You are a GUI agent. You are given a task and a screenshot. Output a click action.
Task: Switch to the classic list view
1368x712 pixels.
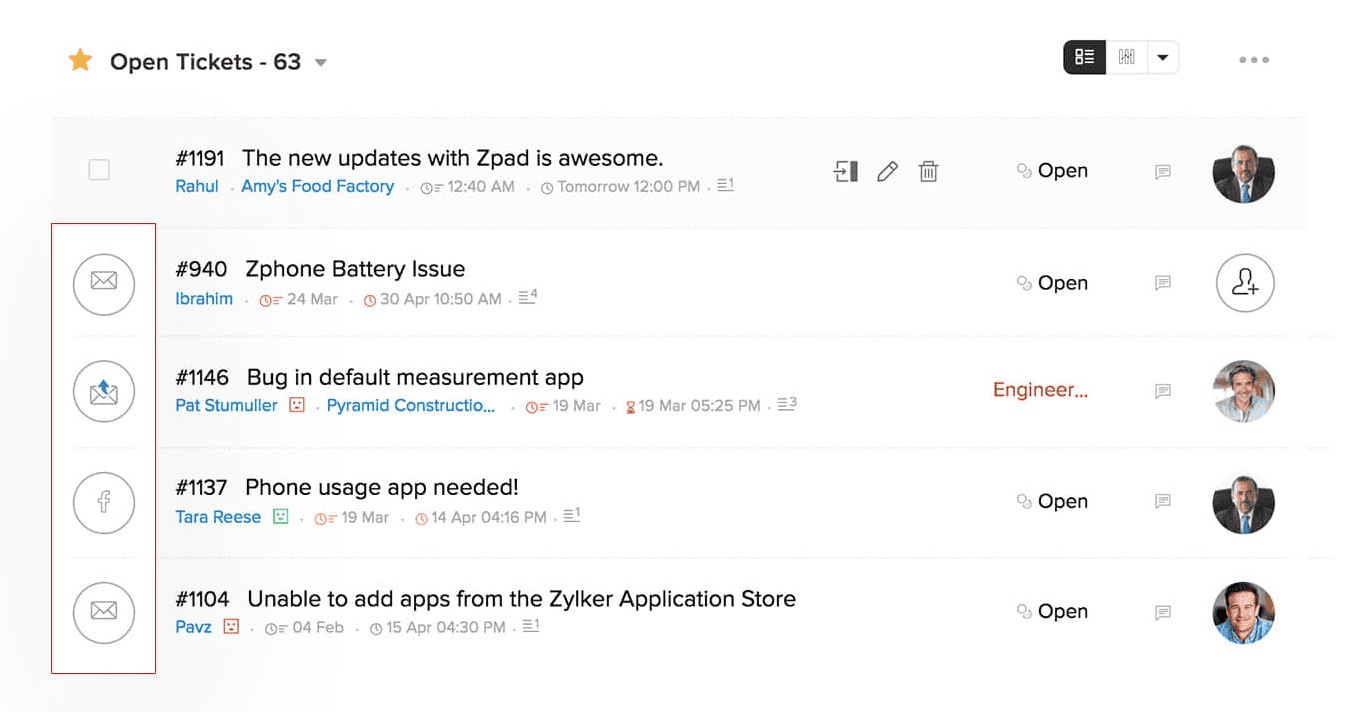coord(1085,58)
